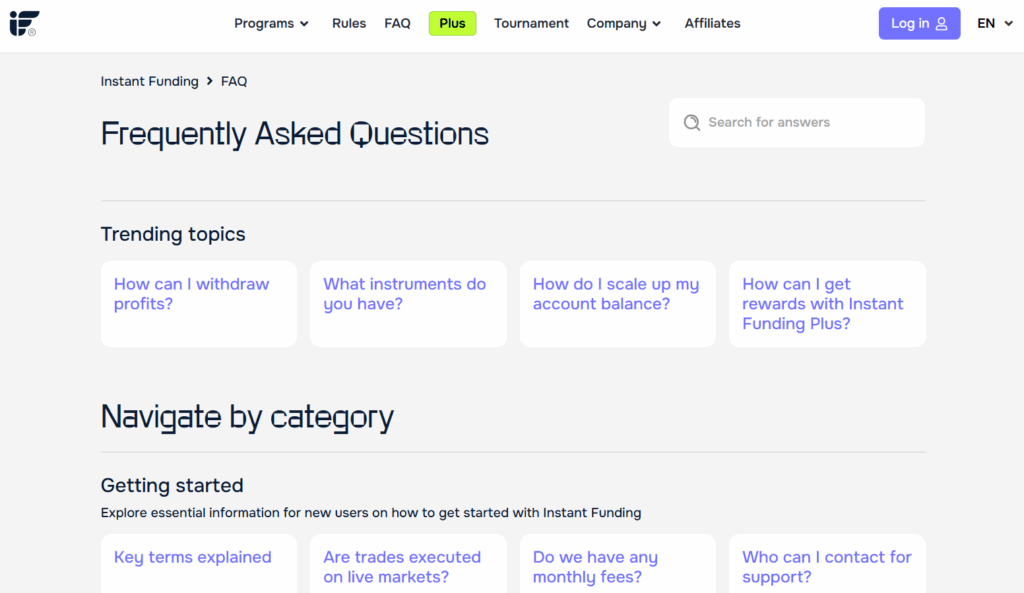Viewport: 1024px width, 593px height.
Task: Open the Rules page
Action: point(349,23)
